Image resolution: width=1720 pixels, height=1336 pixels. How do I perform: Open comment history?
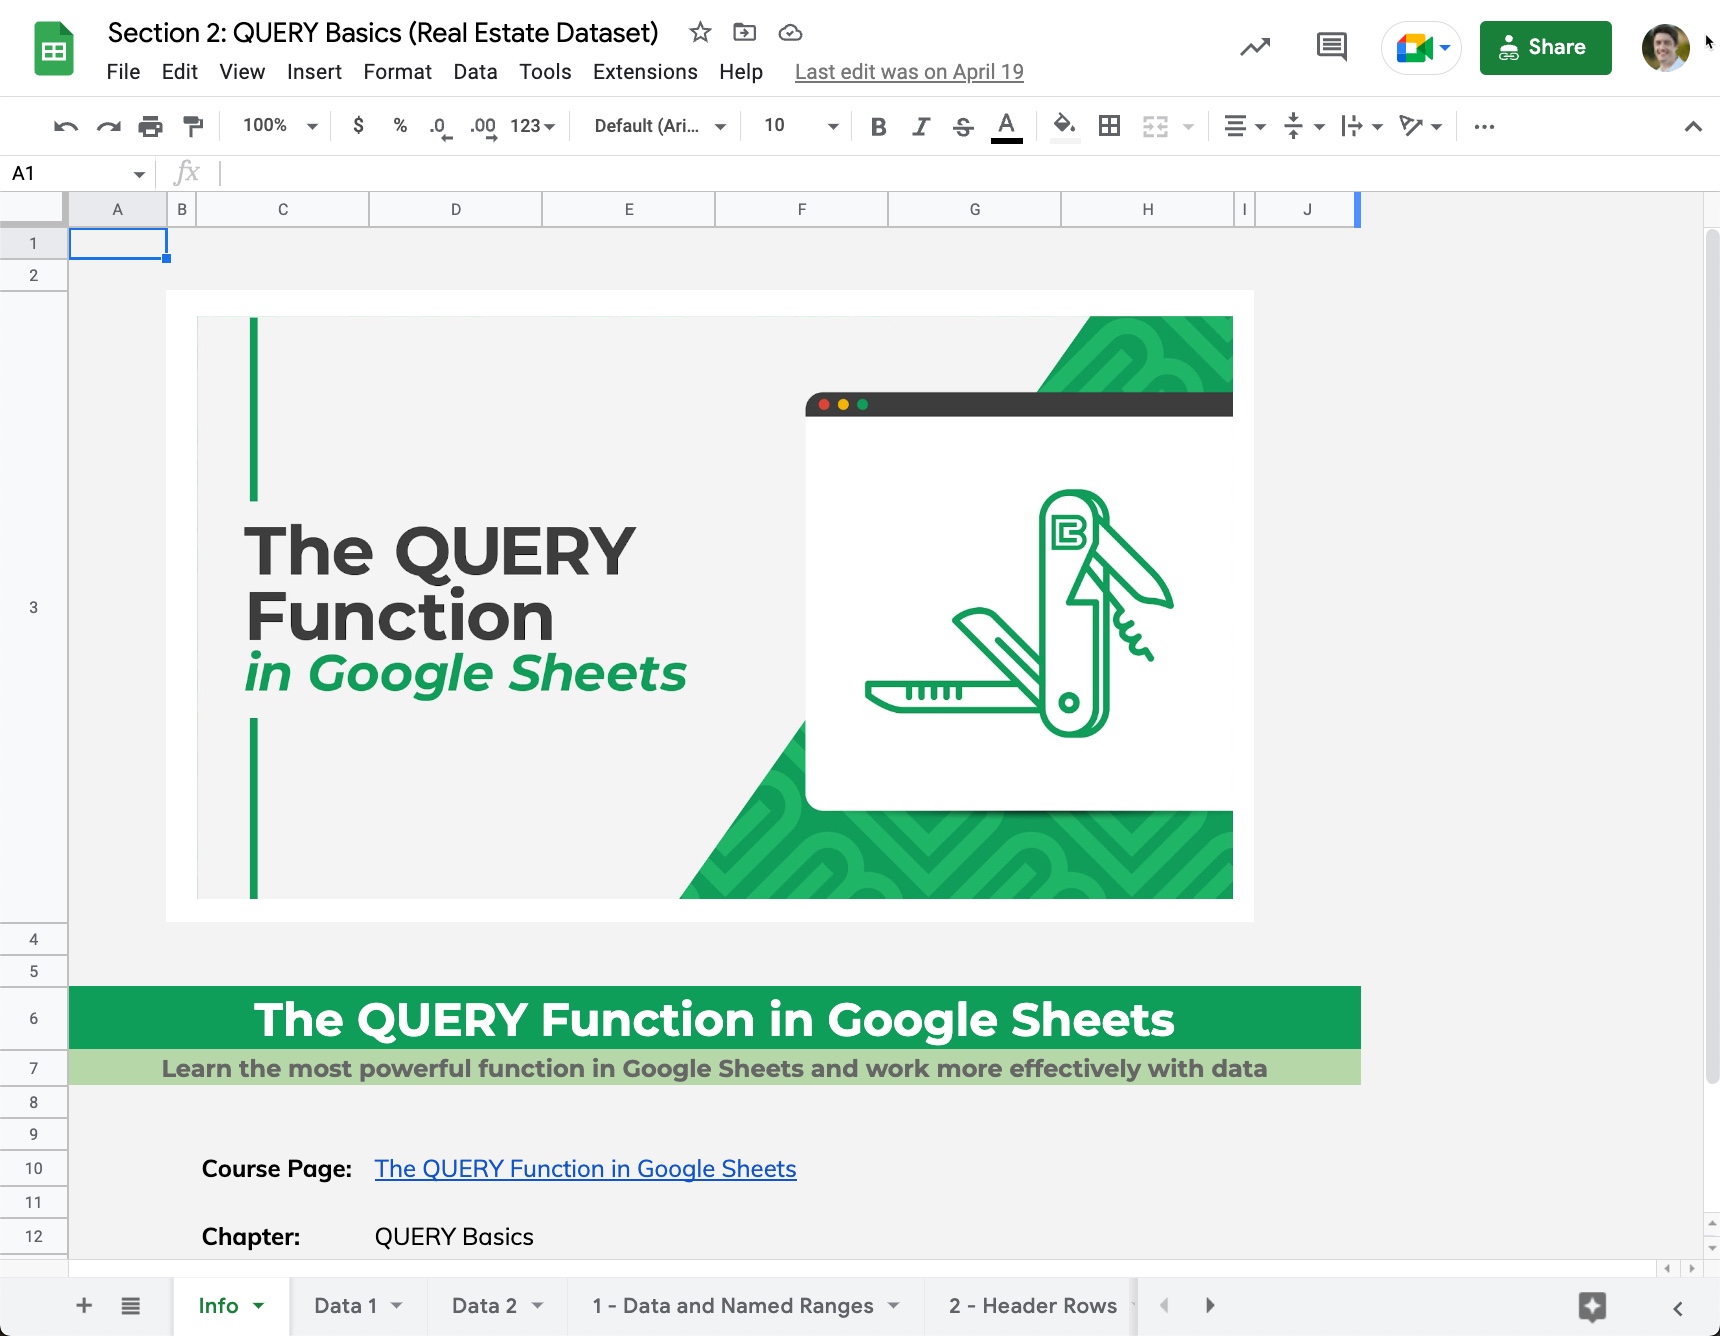[1331, 47]
